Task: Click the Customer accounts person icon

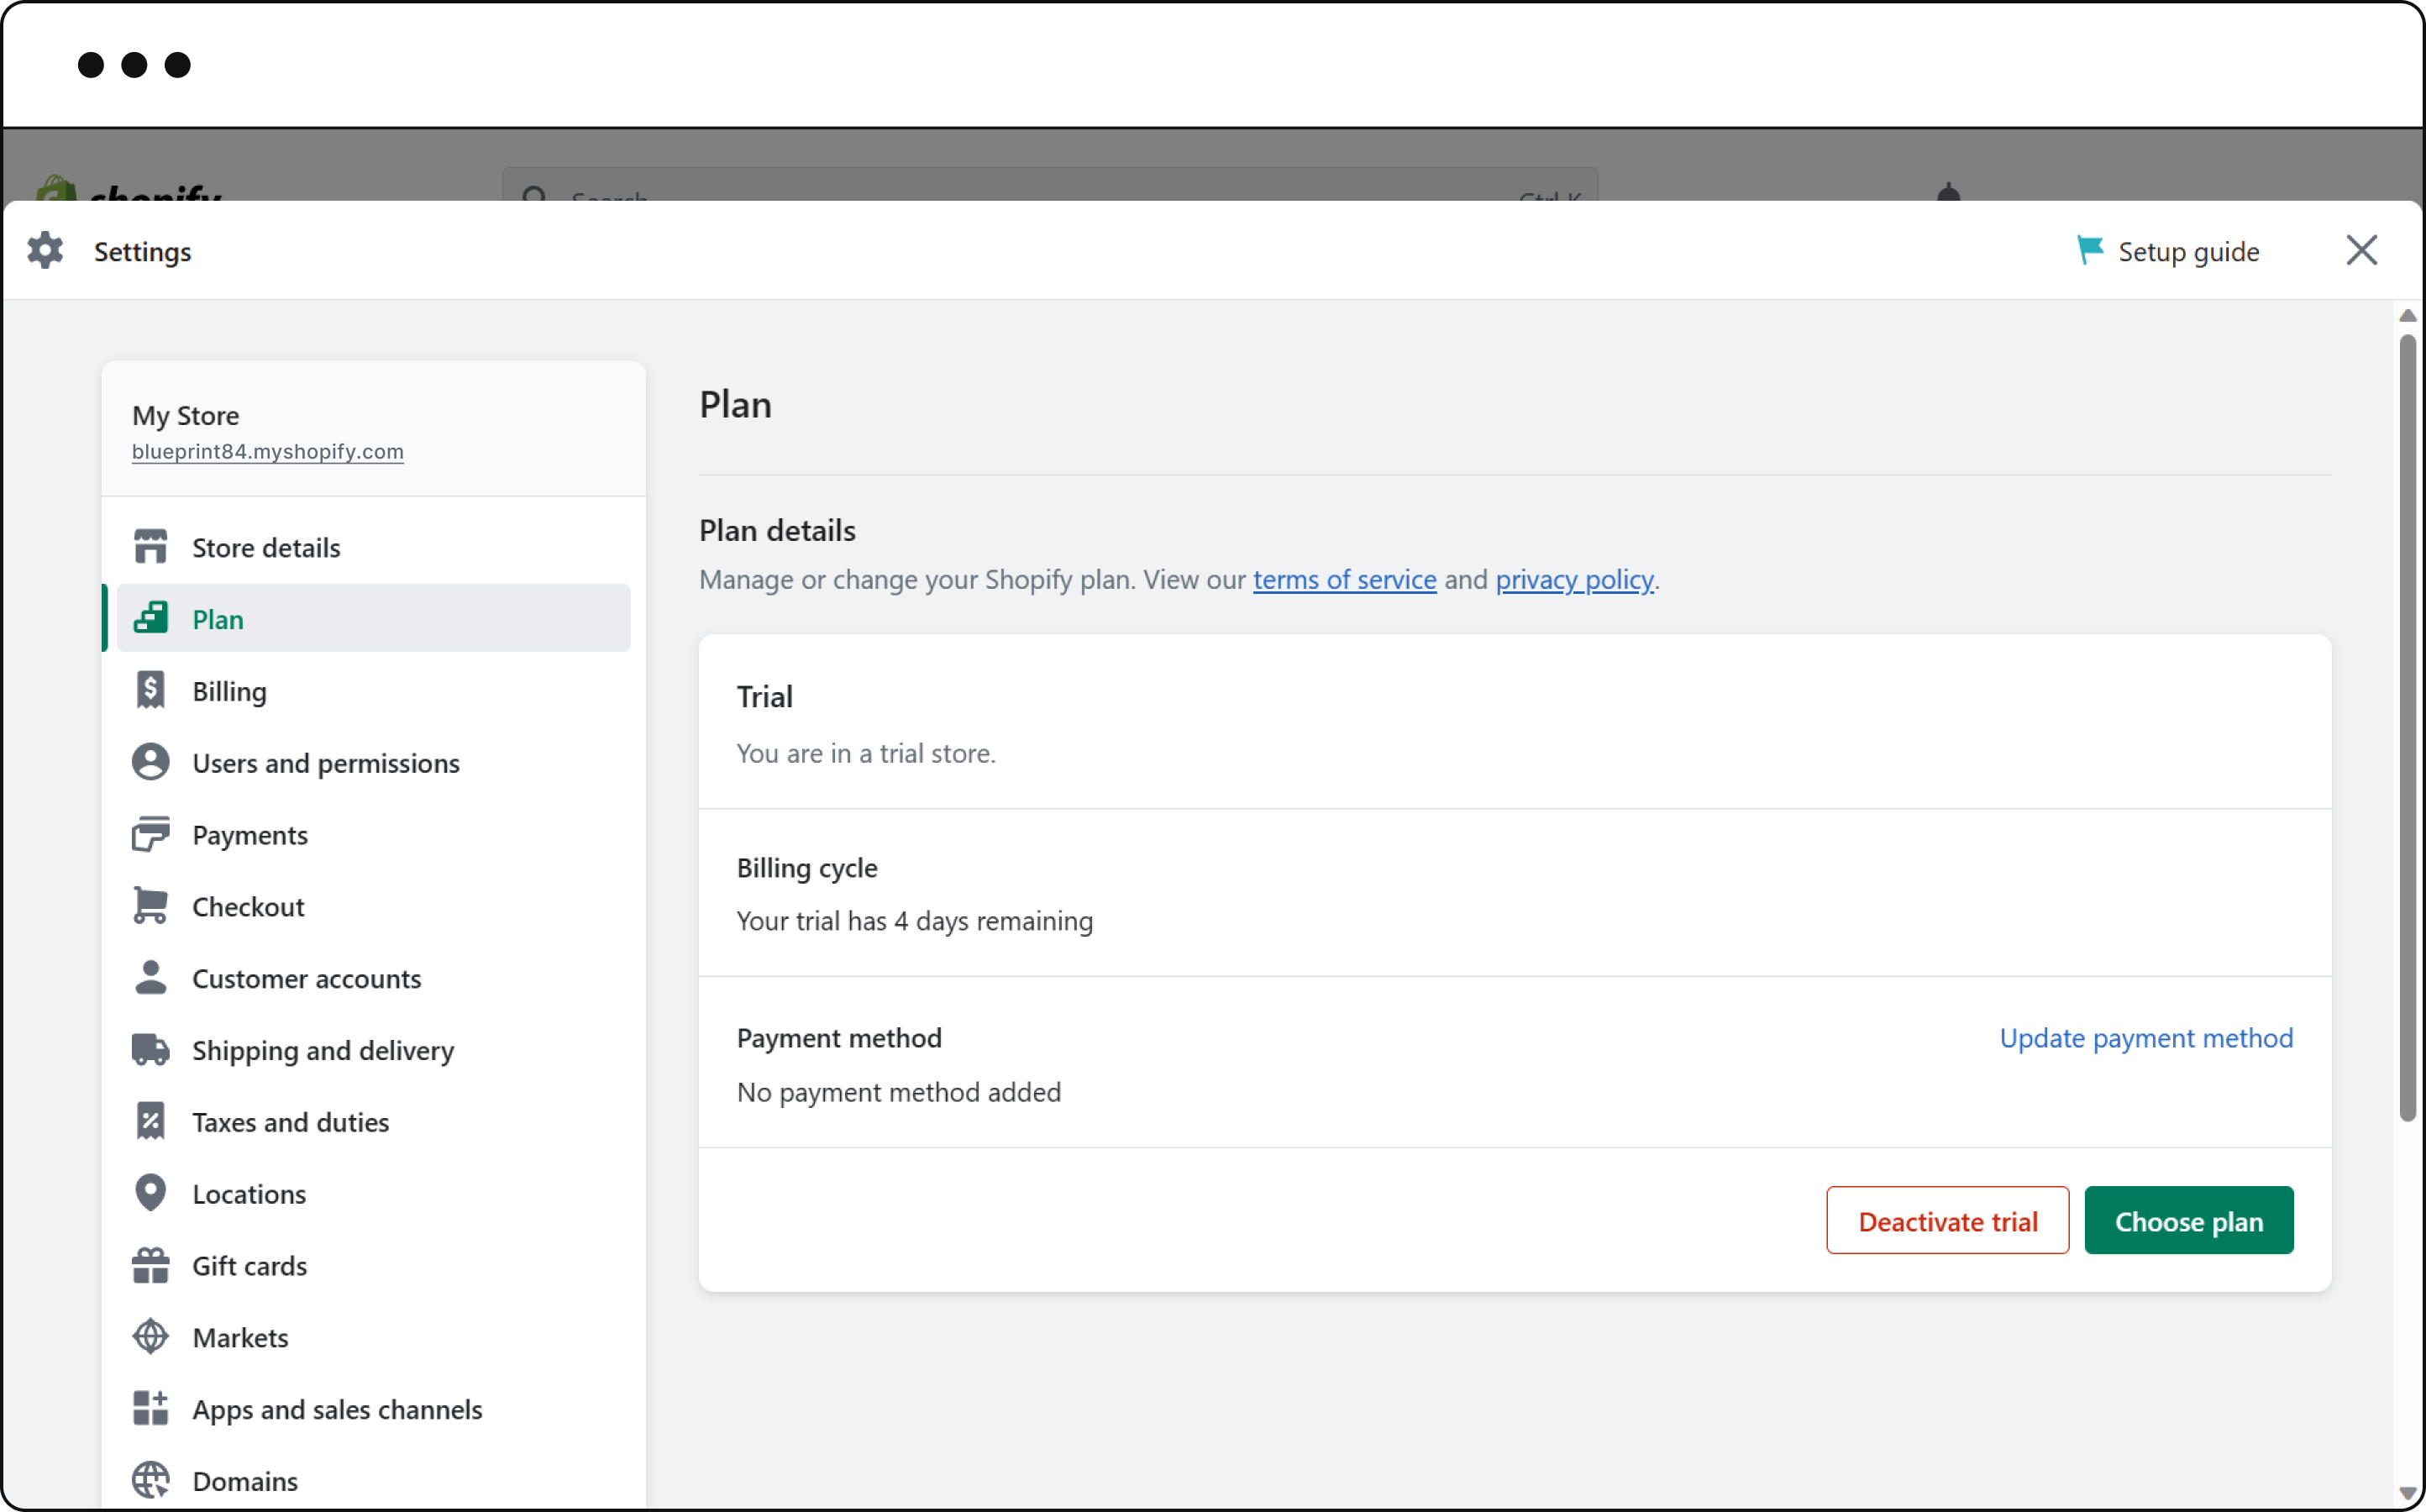Action: pos(150,978)
